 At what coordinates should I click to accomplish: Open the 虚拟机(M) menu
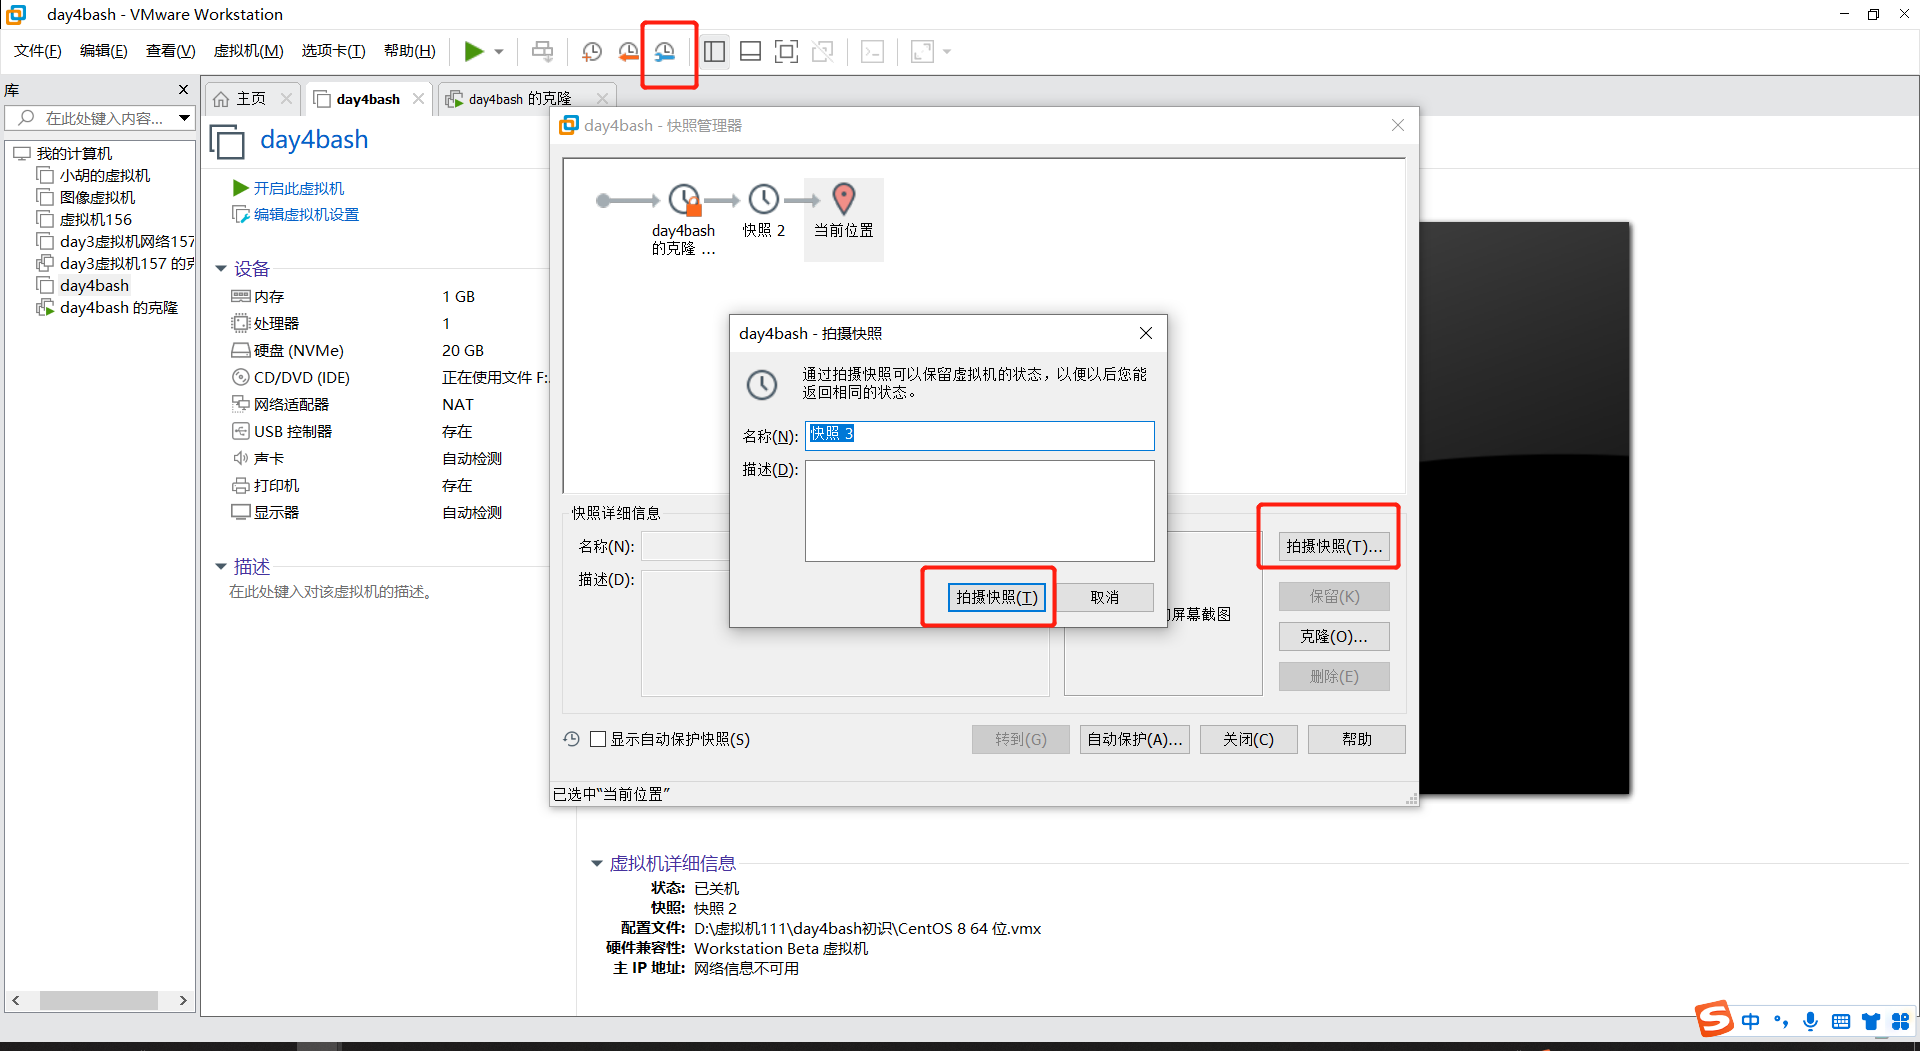pos(248,51)
